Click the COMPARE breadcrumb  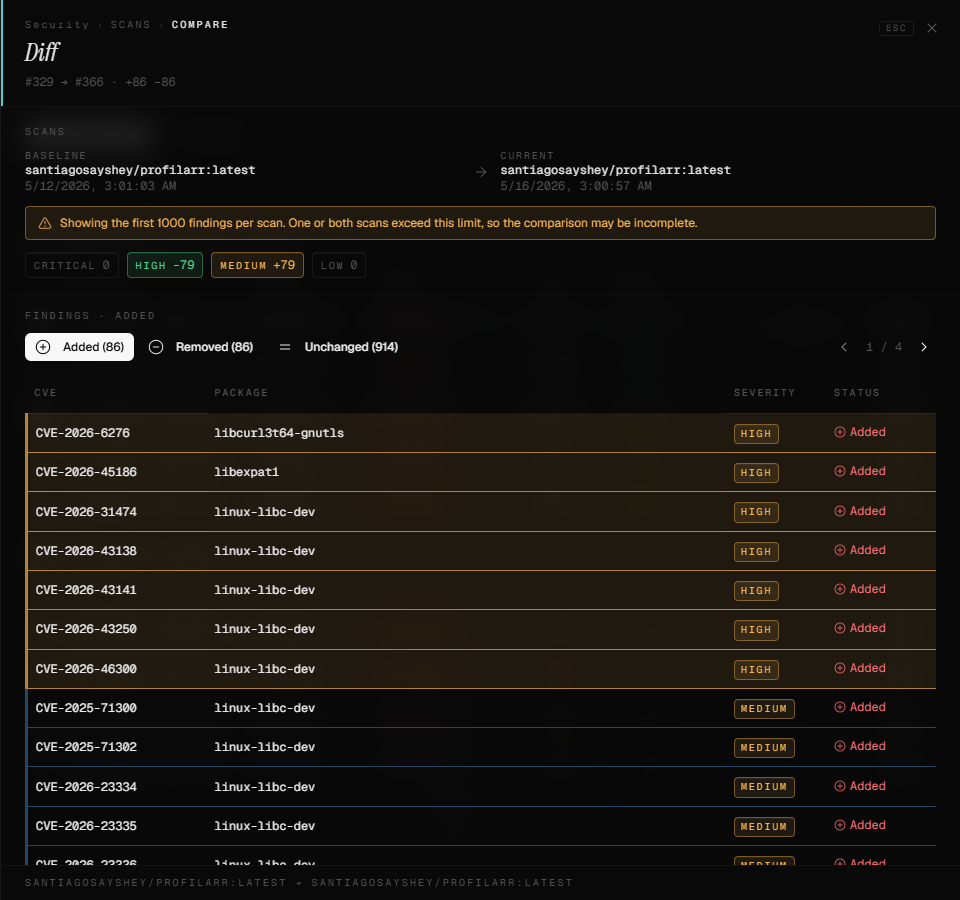tap(200, 25)
